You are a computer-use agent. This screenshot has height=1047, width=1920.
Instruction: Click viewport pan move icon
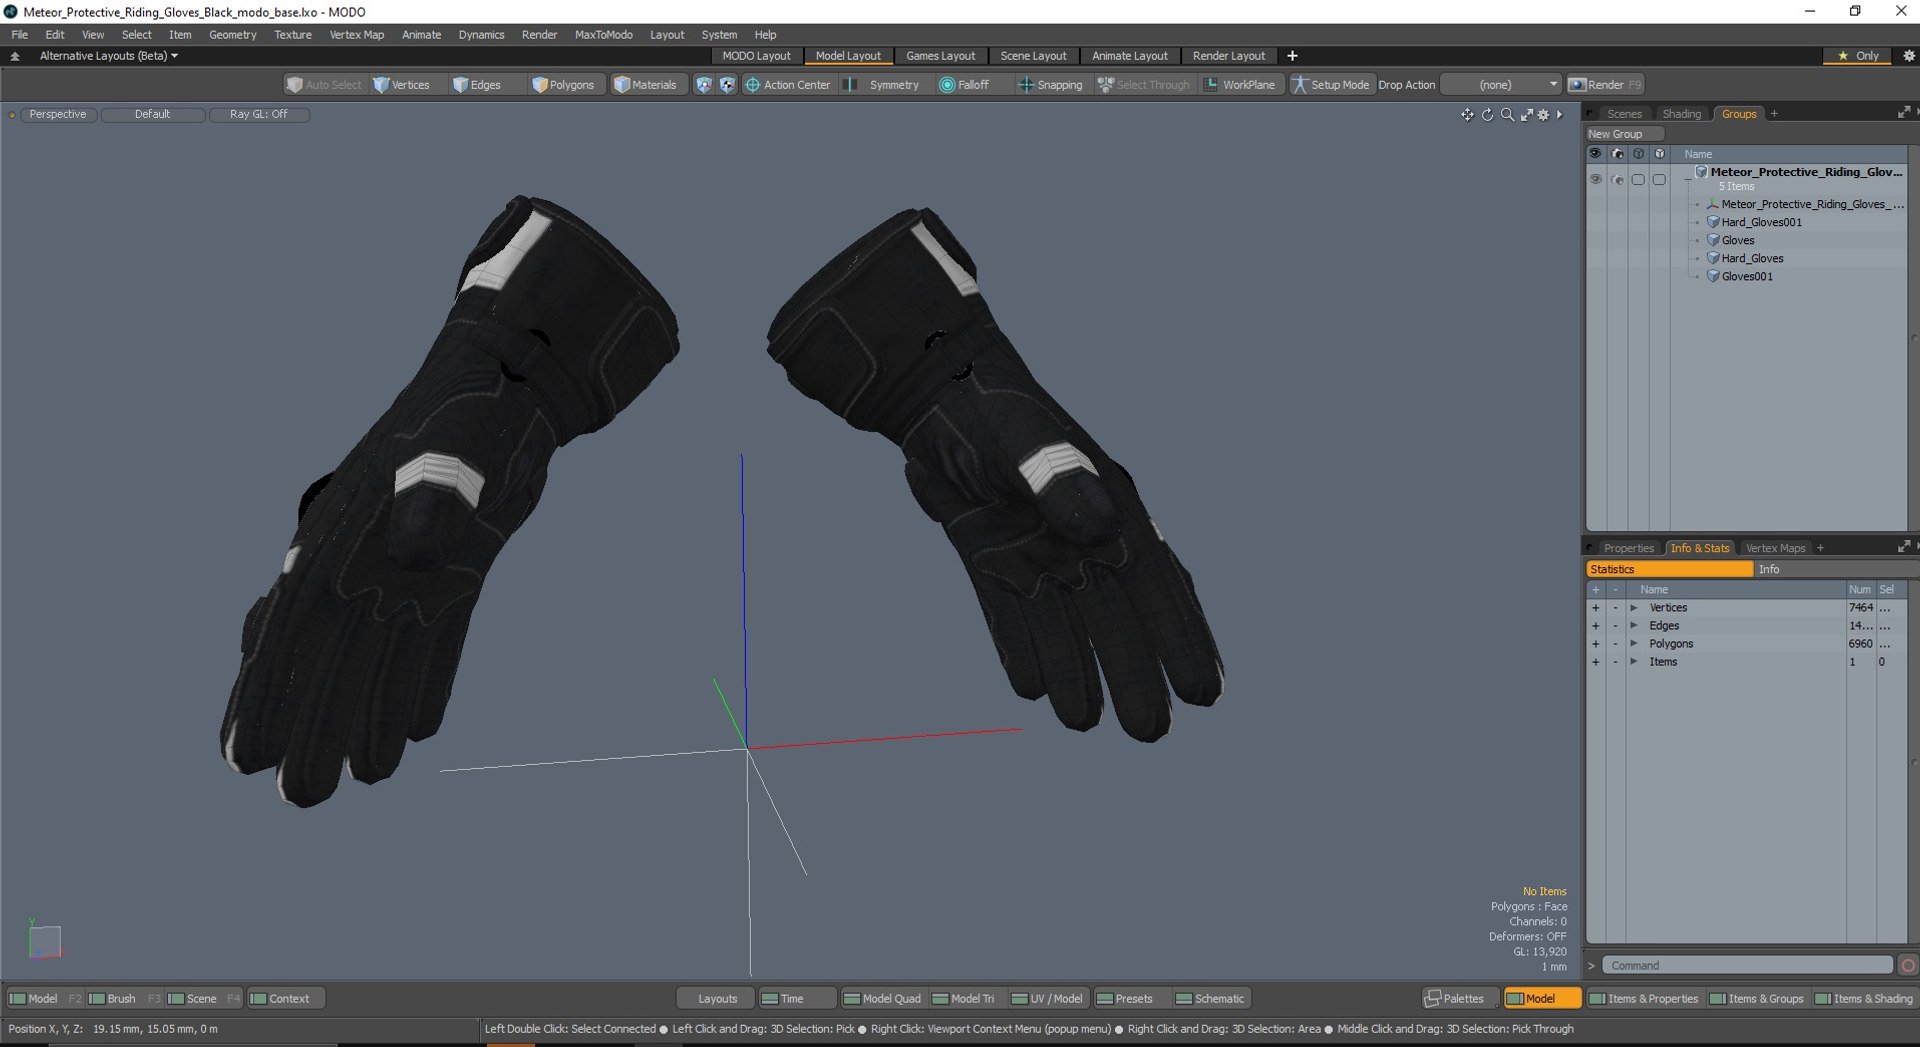click(x=1467, y=115)
